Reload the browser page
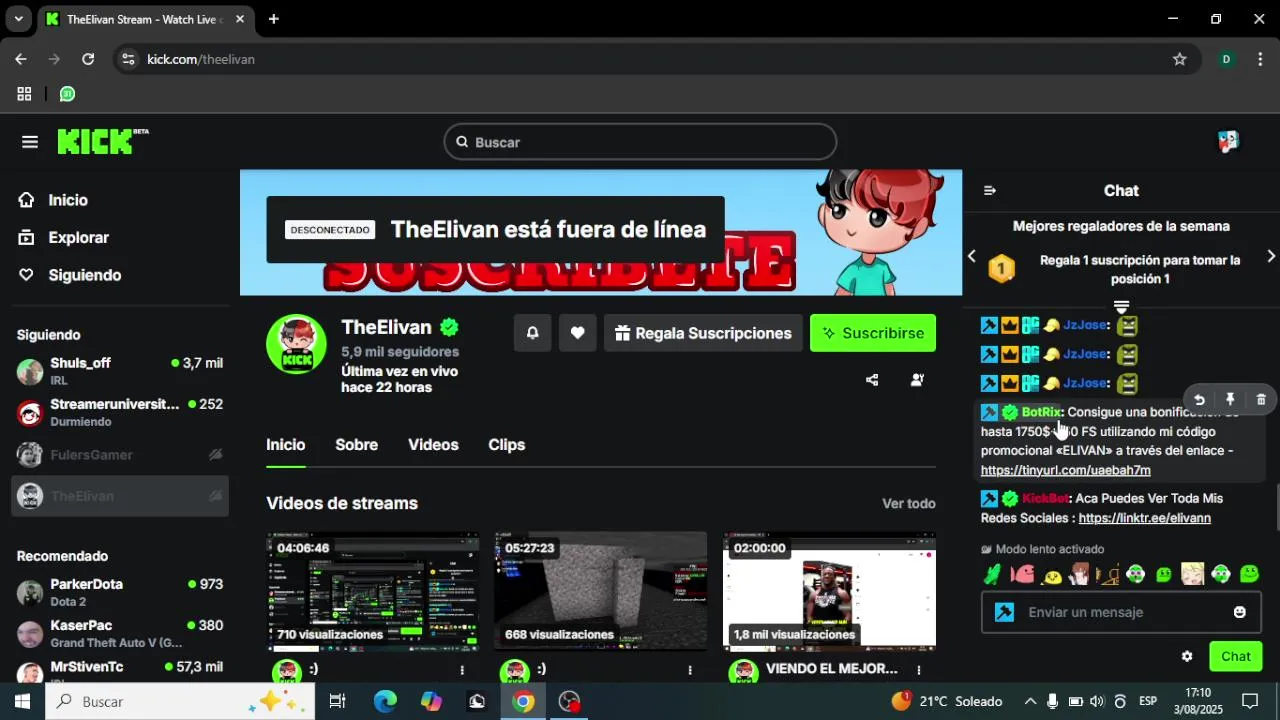Image resolution: width=1280 pixels, height=720 pixels. click(88, 59)
